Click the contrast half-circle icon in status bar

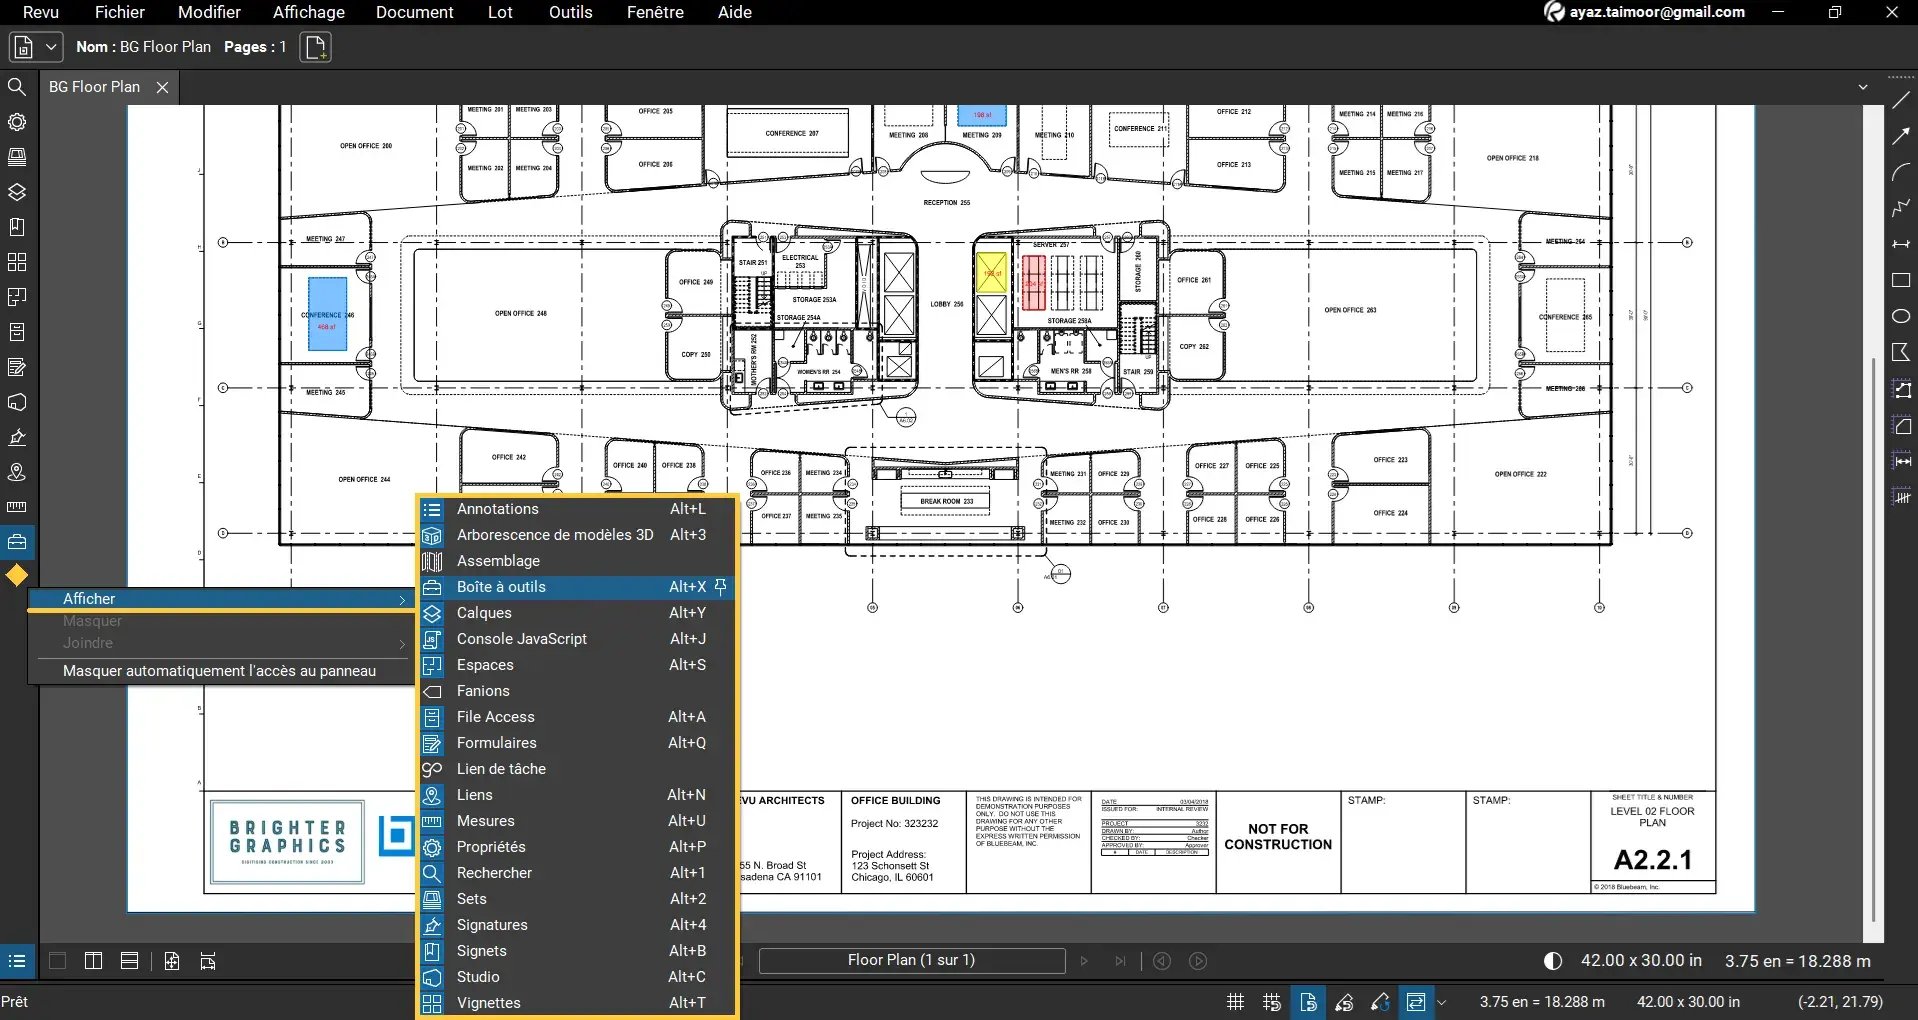click(x=1553, y=960)
